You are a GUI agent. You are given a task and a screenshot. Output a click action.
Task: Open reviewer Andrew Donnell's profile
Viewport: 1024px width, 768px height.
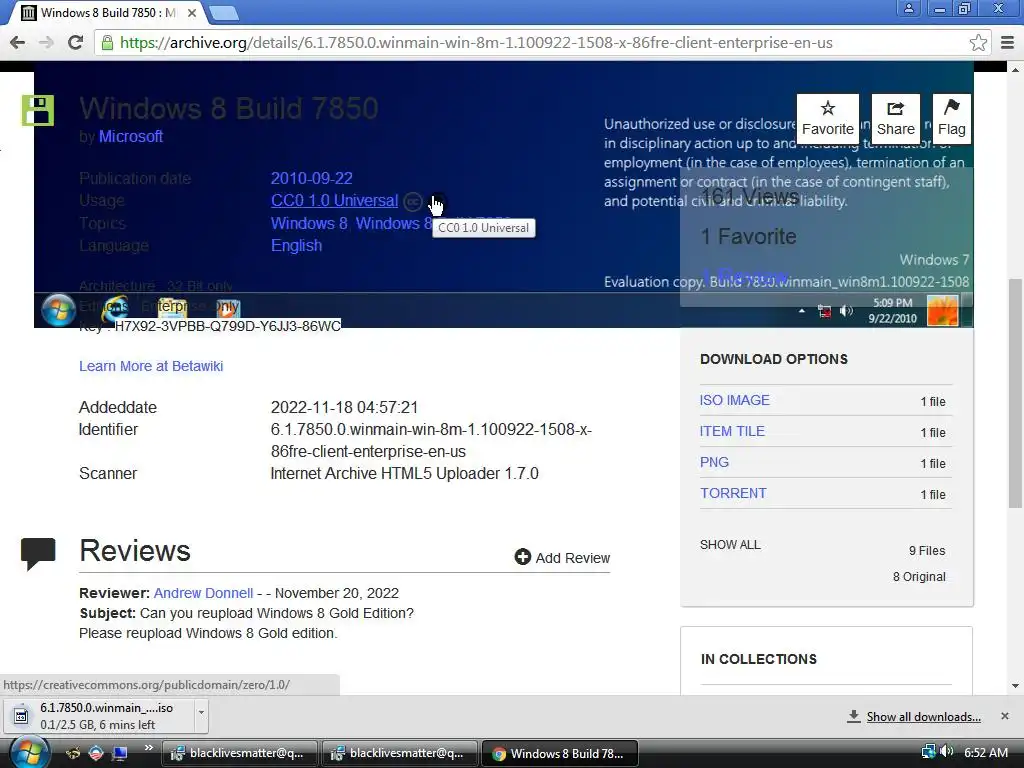click(203, 593)
